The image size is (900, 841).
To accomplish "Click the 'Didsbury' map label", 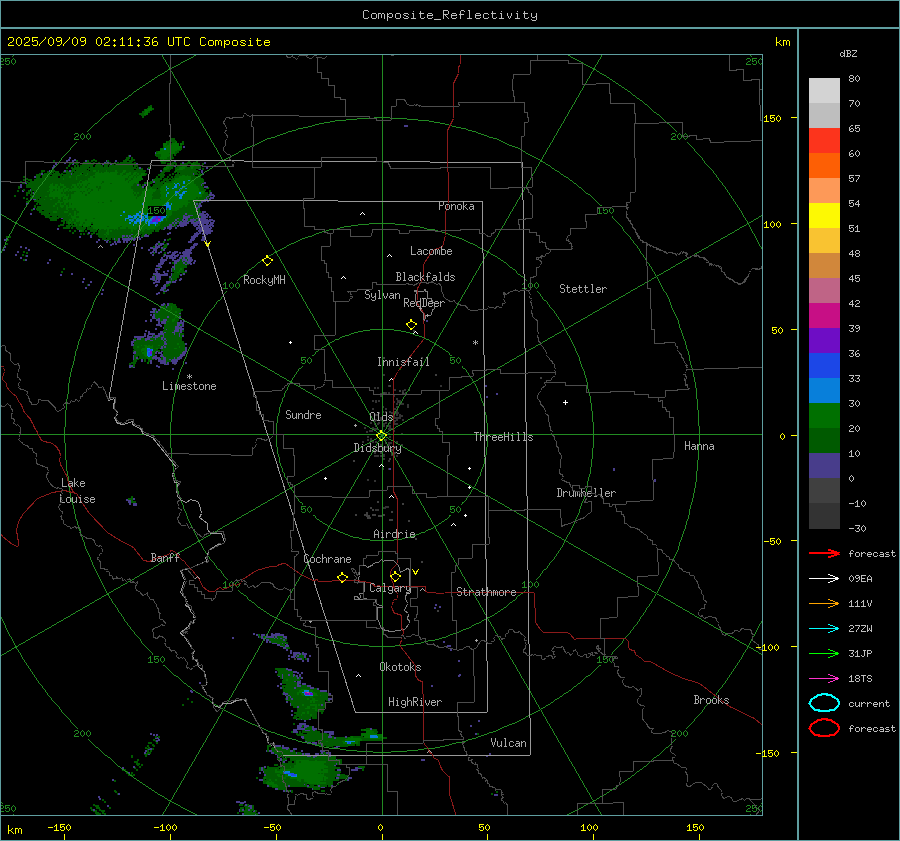I will click(x=377, y=448).
